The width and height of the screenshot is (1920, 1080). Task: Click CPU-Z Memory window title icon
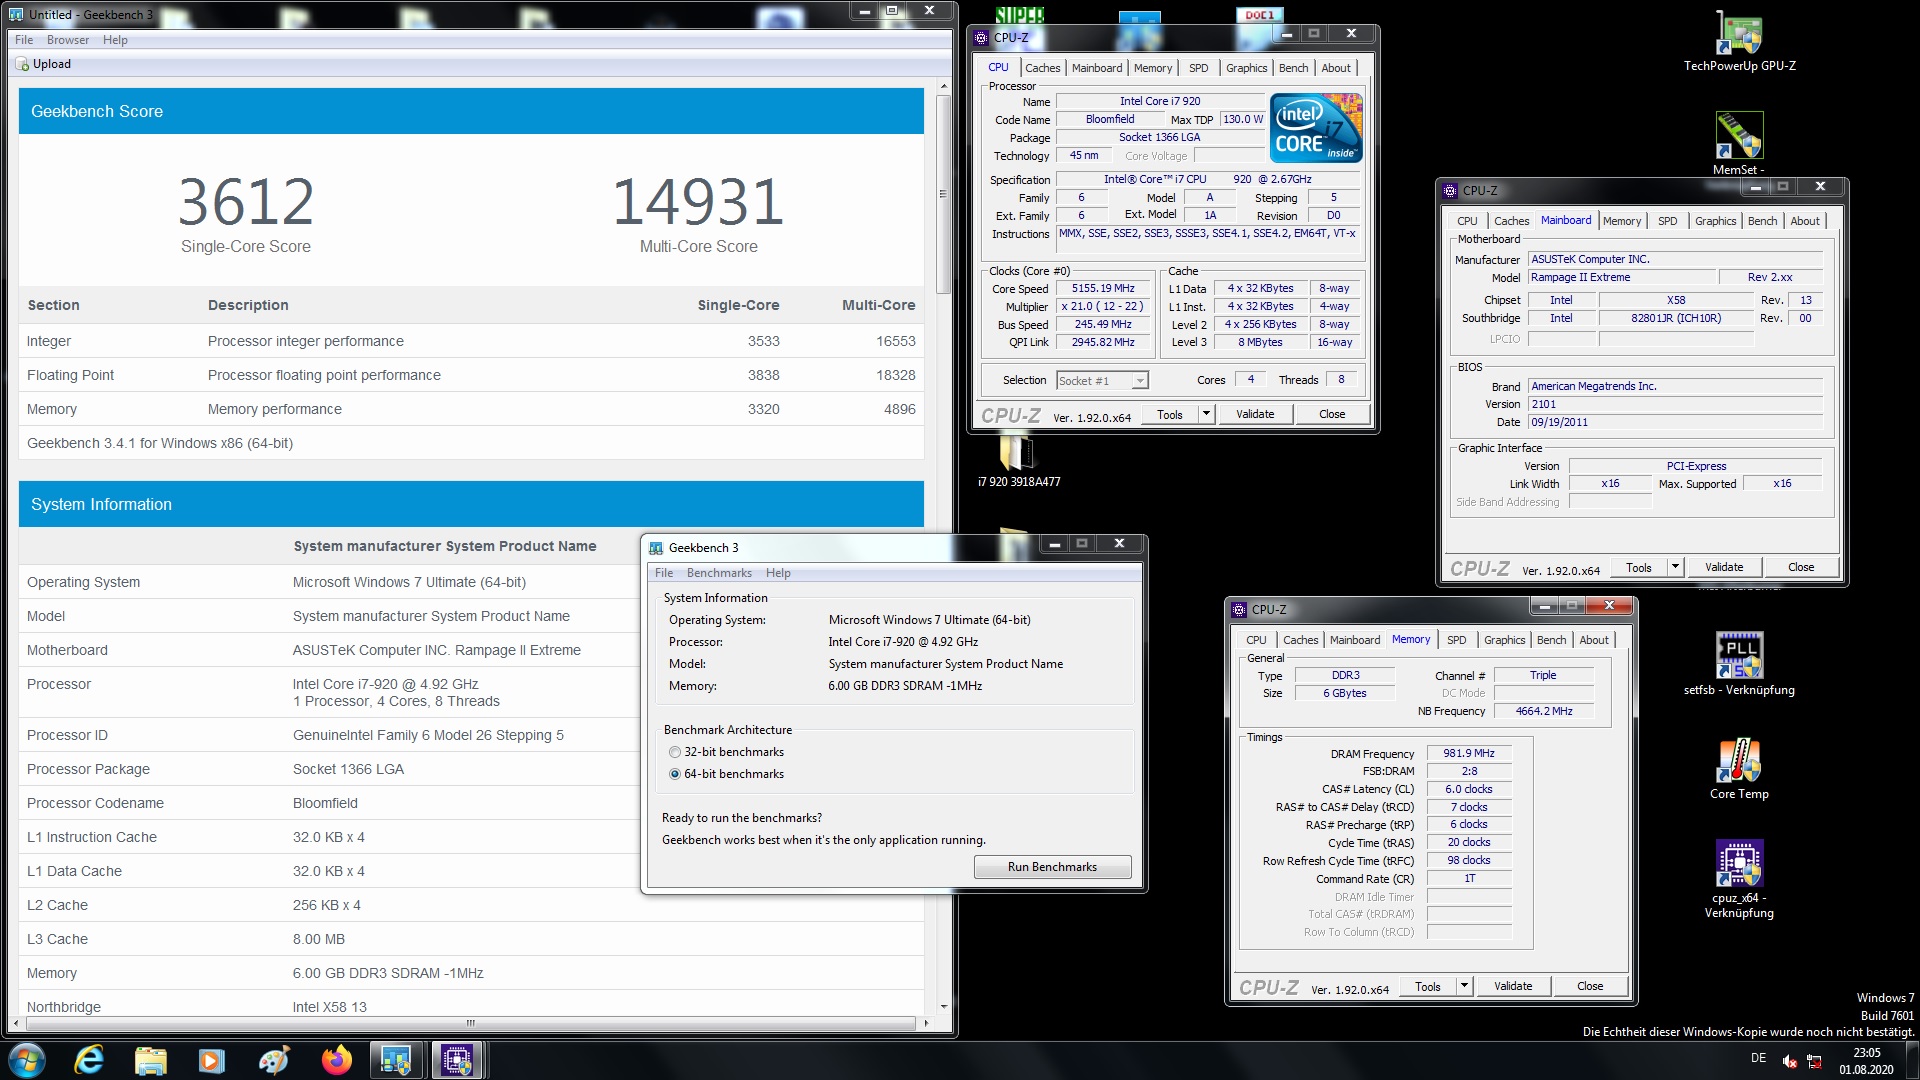click(1239, 609)
